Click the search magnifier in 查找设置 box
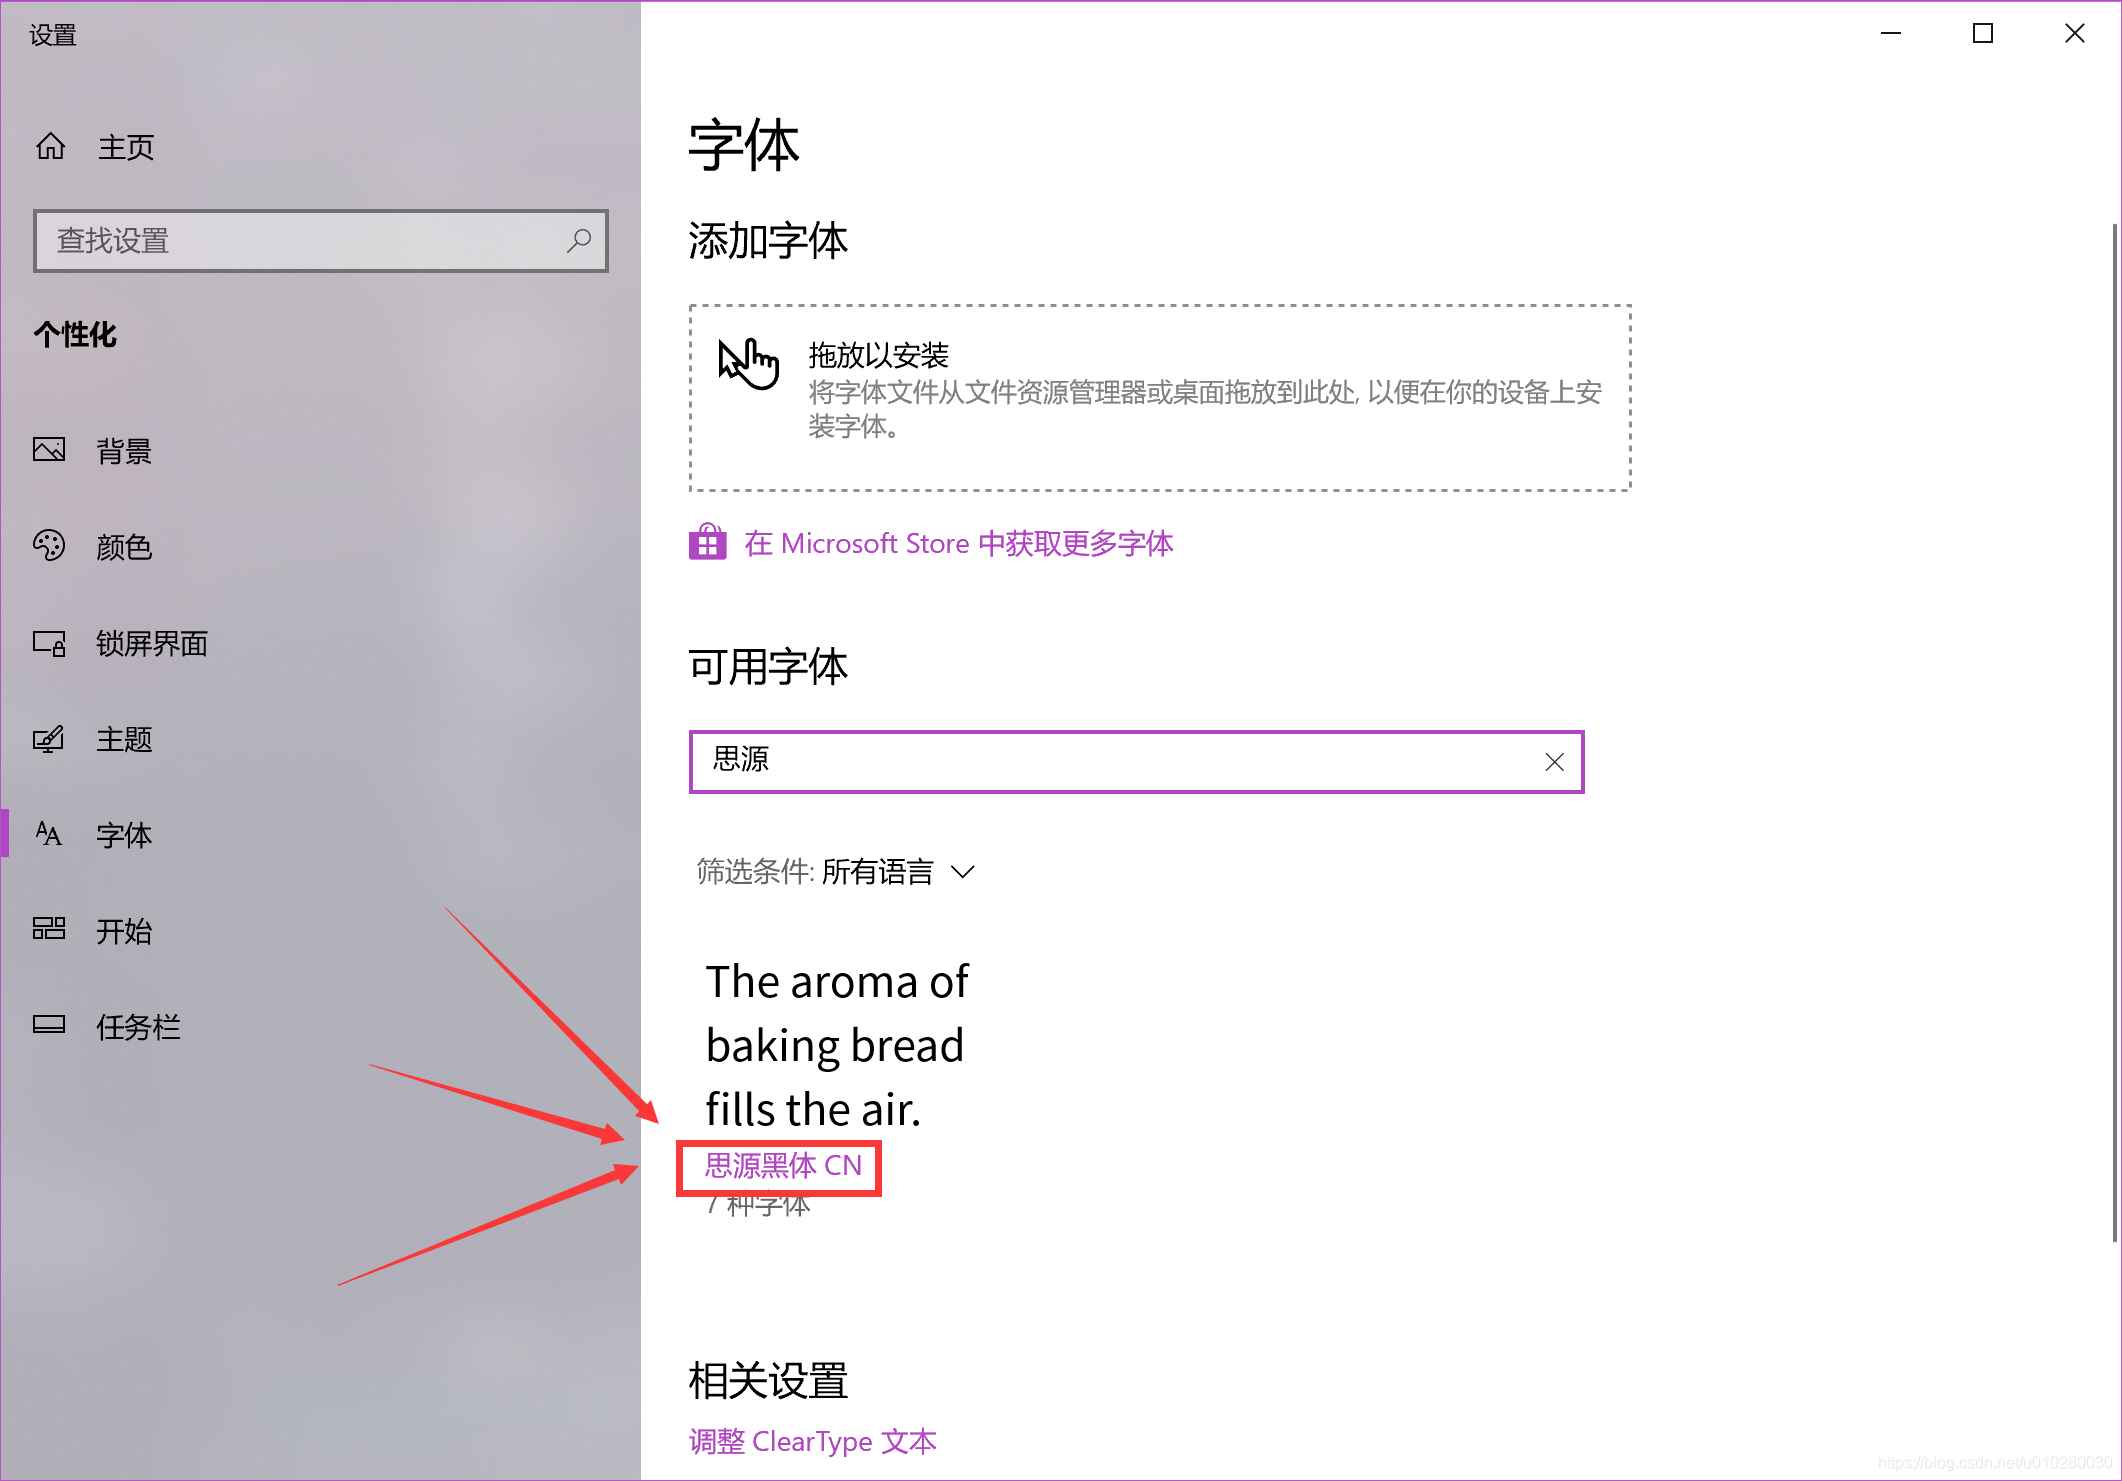Image resolution: width=2122 pixels, height=1481 pixels. click(579, 240)
